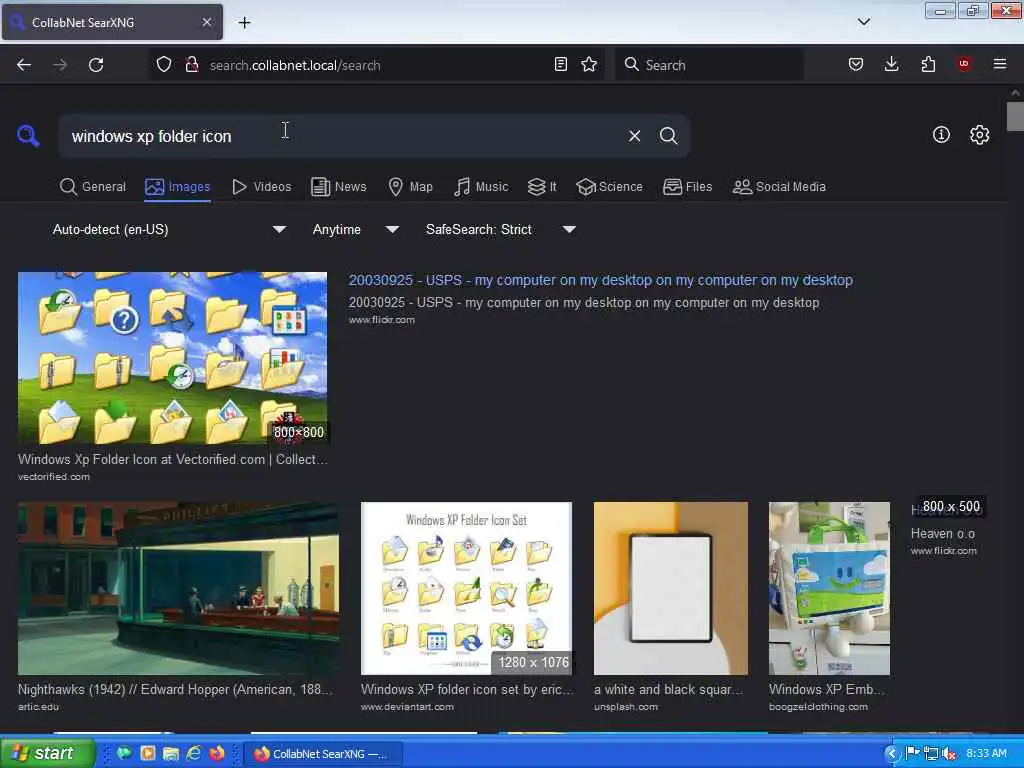
Task: Bookmark this page with the star icon
Action: click(589, 64)
